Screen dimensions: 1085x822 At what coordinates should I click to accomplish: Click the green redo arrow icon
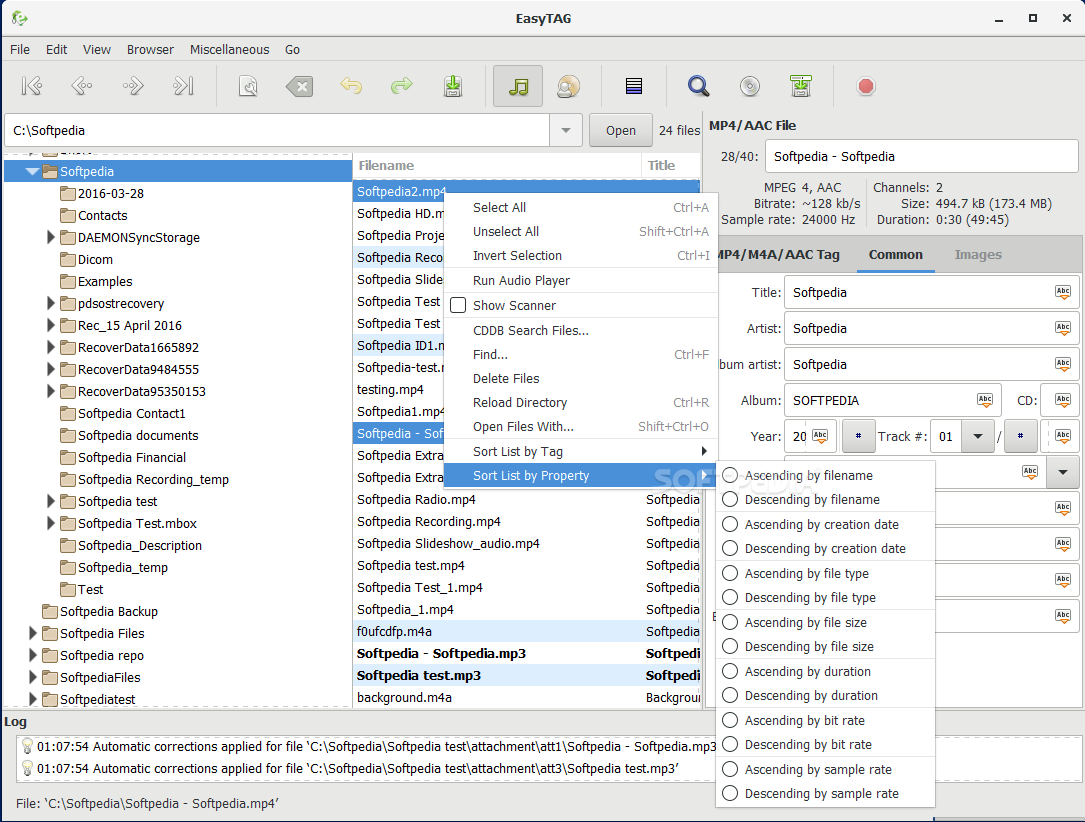tap(401, 86)
